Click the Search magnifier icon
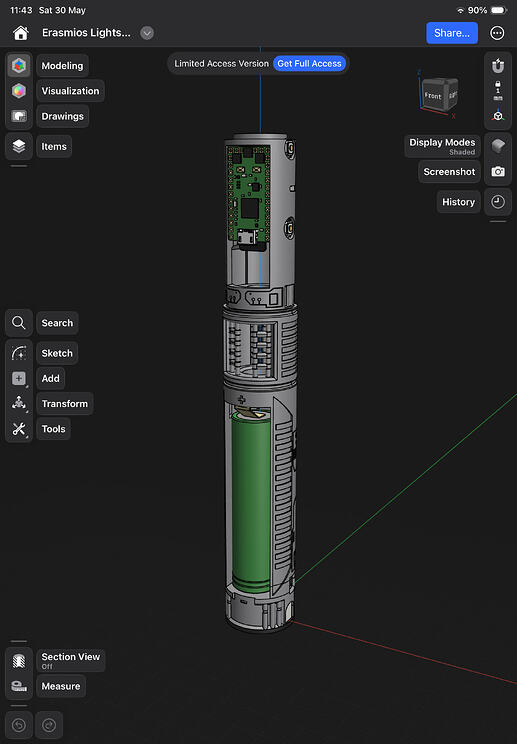The width and height of the screenshot is (517, 744). (x=19, y=323)
